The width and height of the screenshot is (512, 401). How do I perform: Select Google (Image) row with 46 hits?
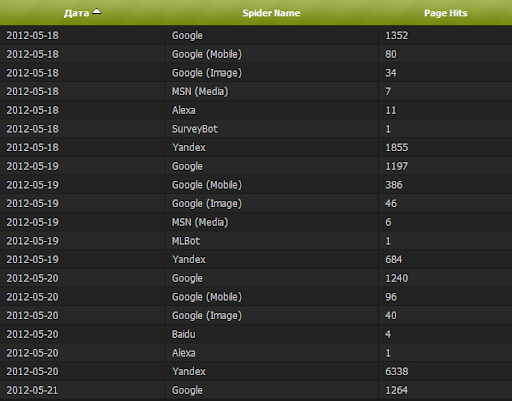256,204
